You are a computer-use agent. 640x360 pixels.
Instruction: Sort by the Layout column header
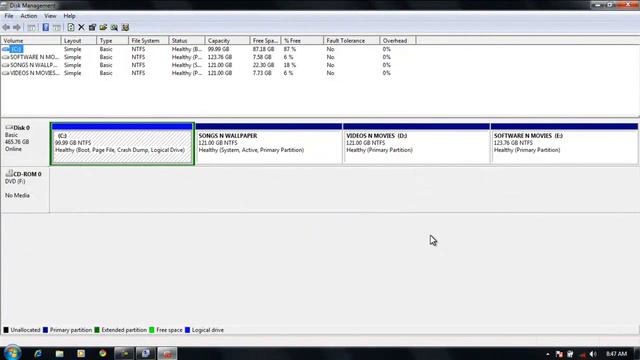tap(79, 41)
